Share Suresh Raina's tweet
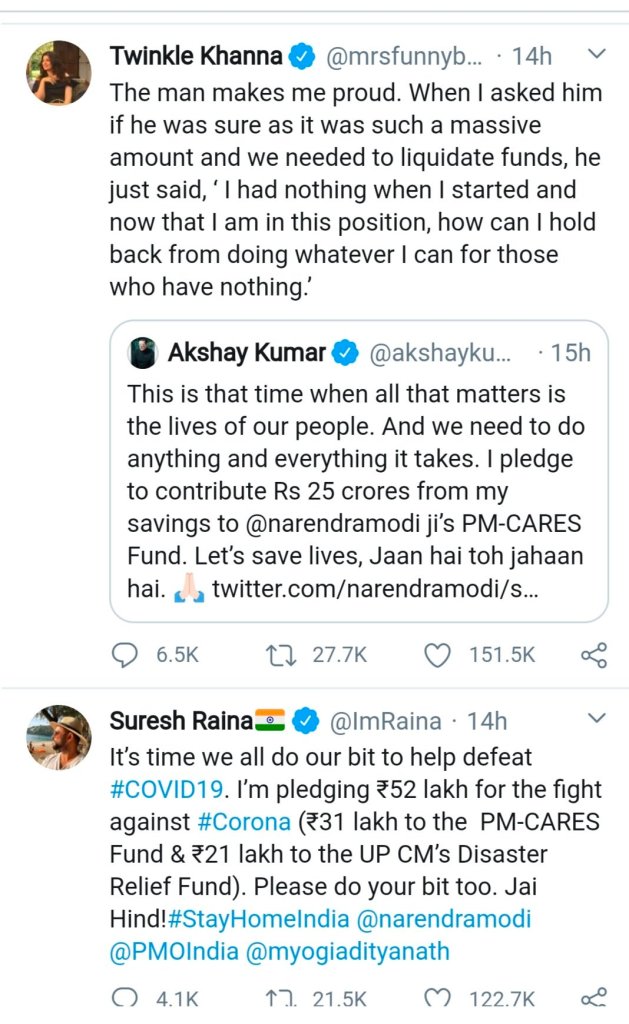The image size is (629, 1024). point(593,999)
